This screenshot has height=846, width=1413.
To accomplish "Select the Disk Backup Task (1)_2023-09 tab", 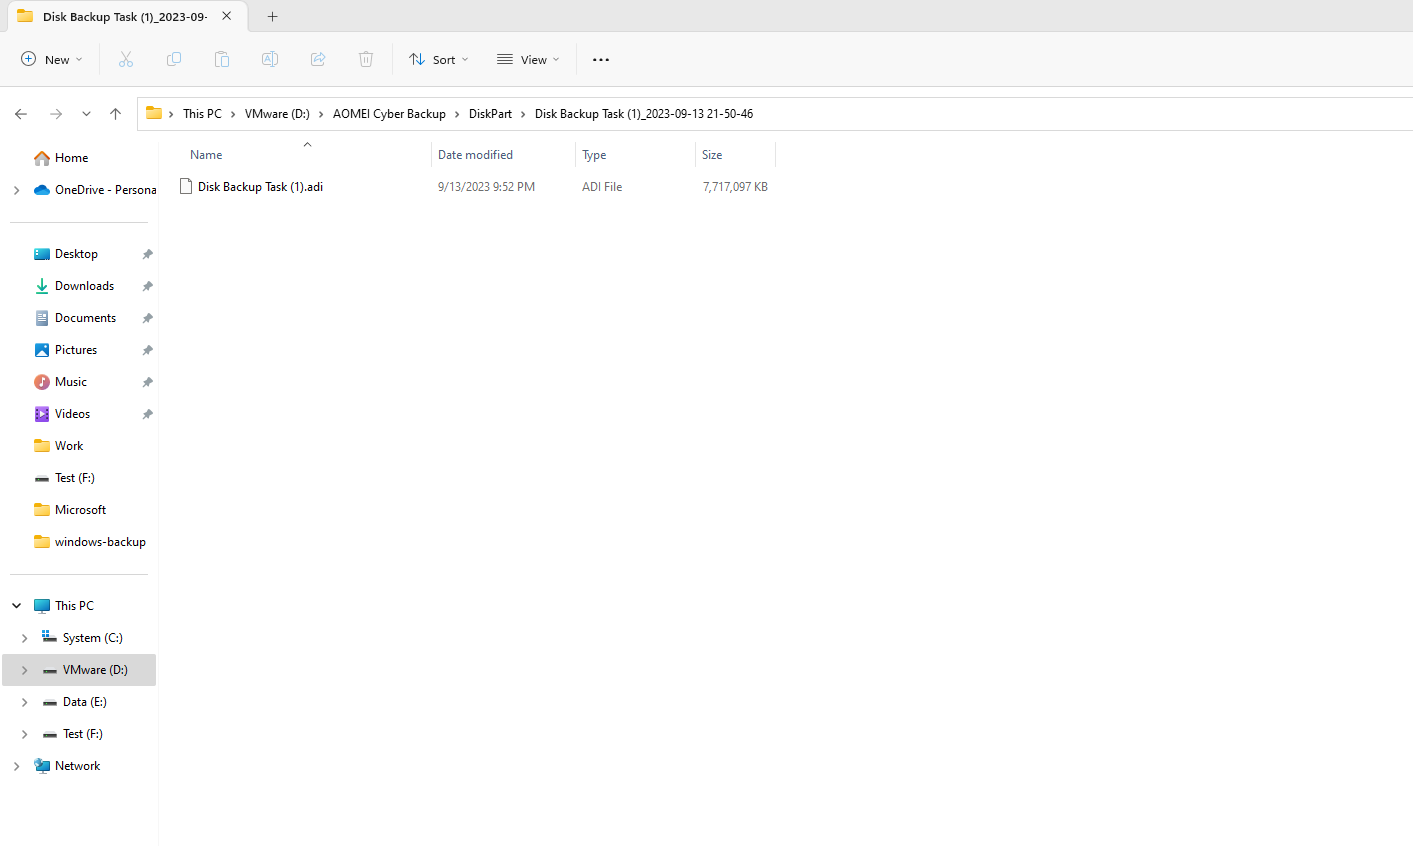I will click(x=125, y=16).
